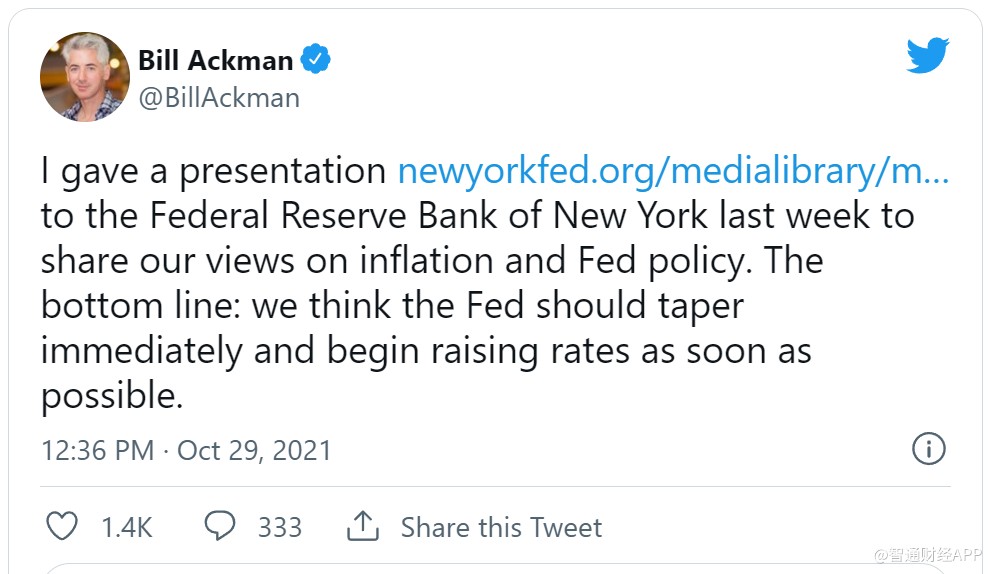
Task: Like the tweet with the heart icon
Action: (62, 526)
